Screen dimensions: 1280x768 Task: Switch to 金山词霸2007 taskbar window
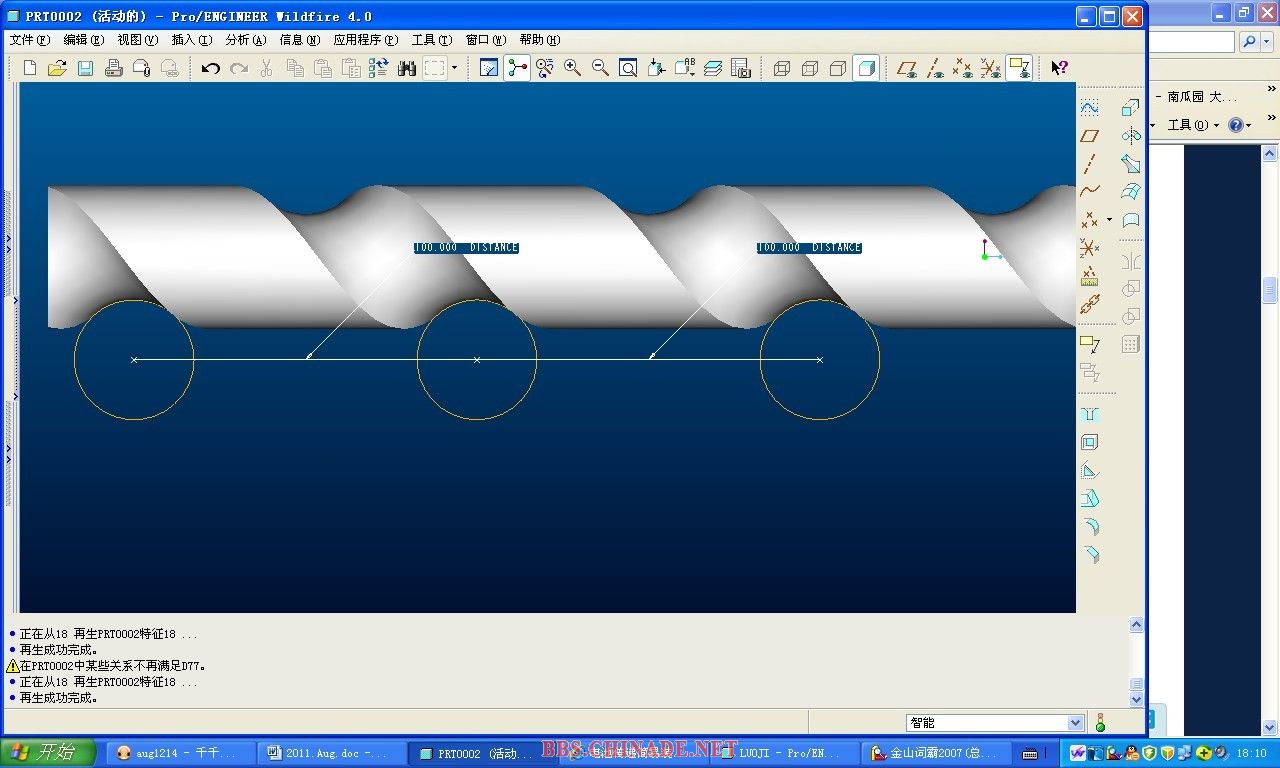coord(938,754)
